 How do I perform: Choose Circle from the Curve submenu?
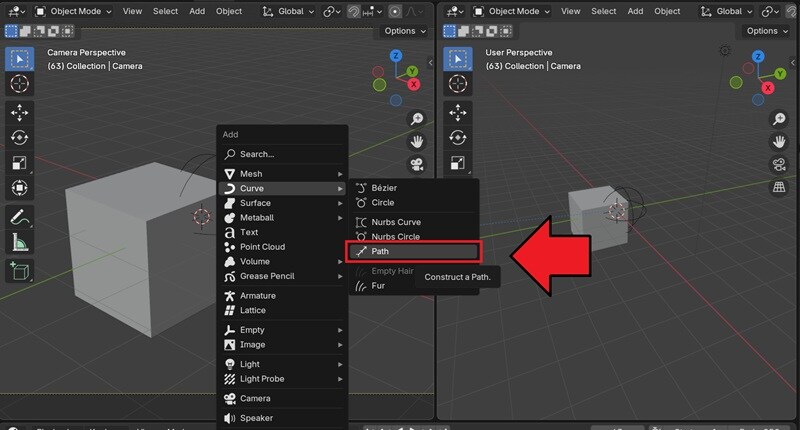tap(413, 203)
